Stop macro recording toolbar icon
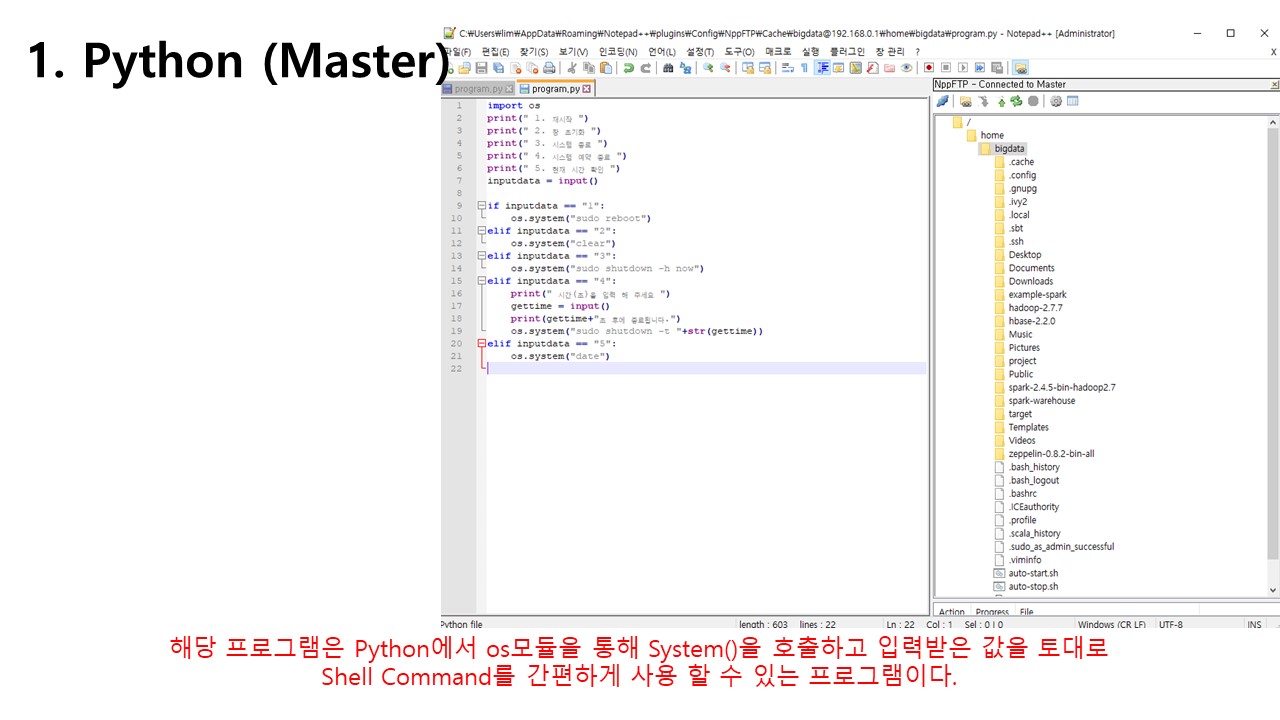The image size is (1280, 720). (946, 68)
